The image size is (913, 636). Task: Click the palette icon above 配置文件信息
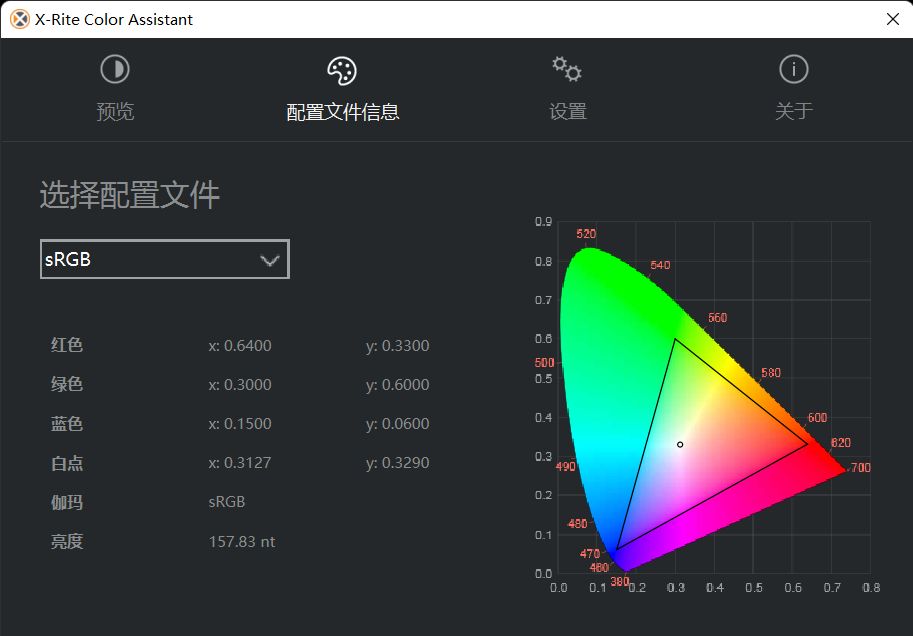point(342,68)
